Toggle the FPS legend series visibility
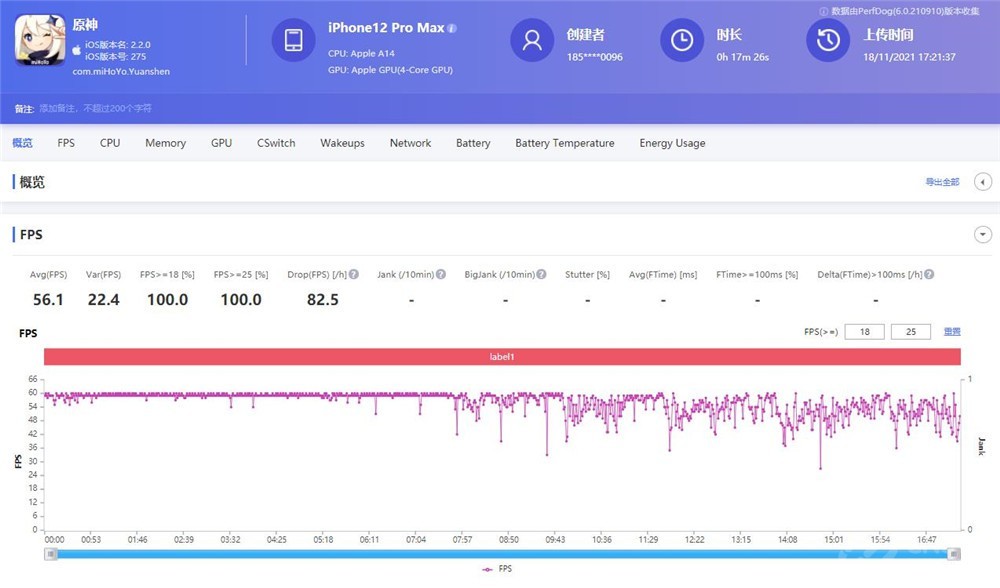Viewport: 1000px width, 588px height. pyautogui.click(x=497, y=568)
